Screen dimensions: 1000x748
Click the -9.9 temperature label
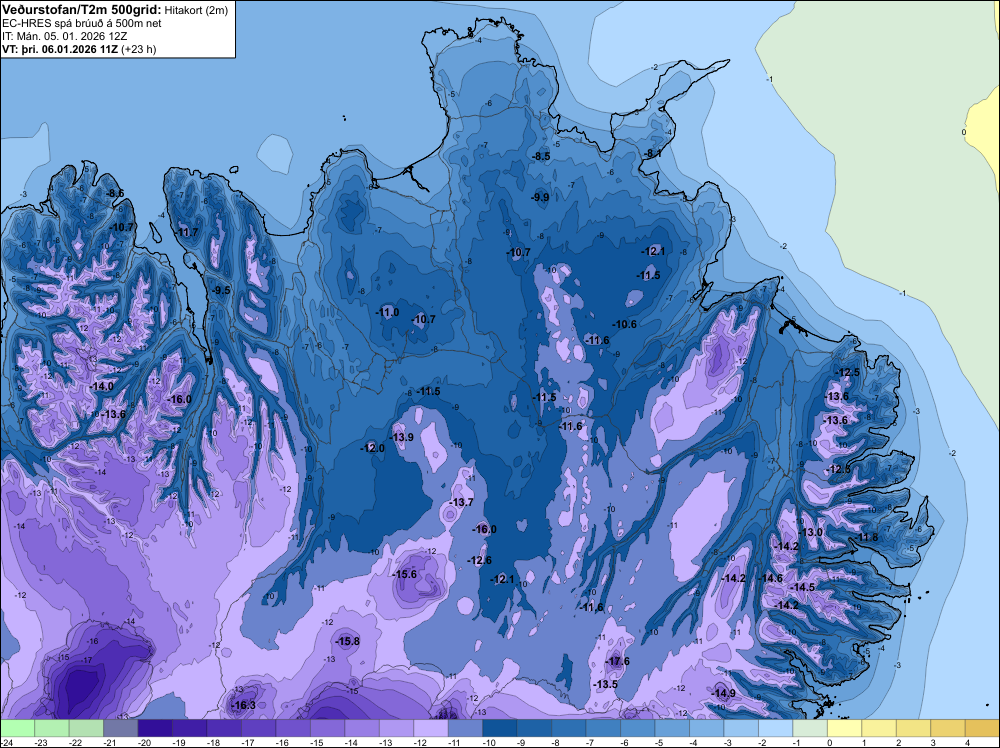[540, 197]
